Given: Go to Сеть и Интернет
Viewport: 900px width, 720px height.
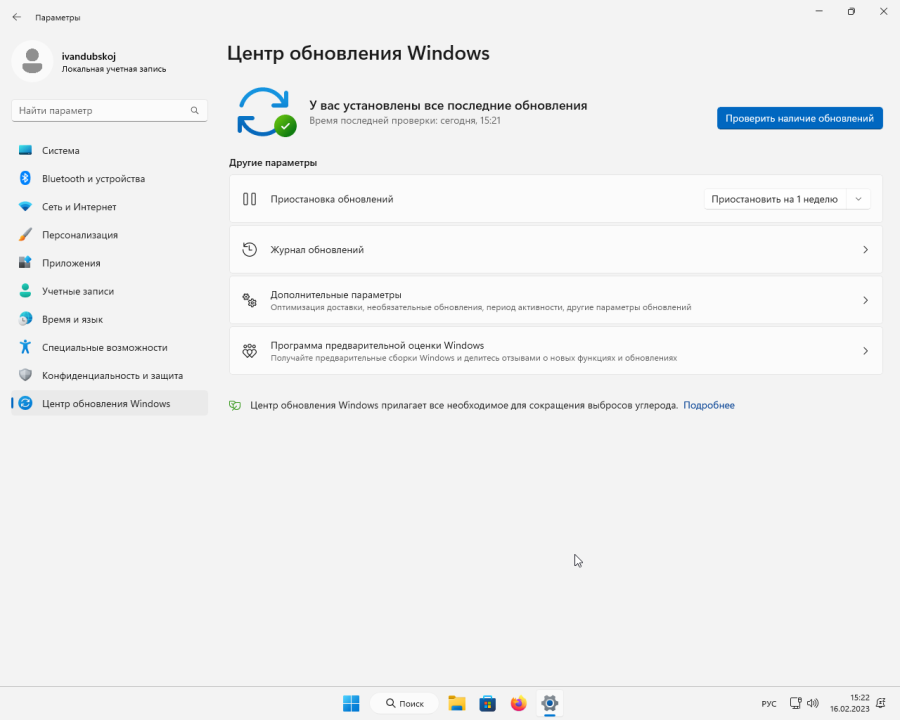Looking at the screenshot, I should click(110, 207).
